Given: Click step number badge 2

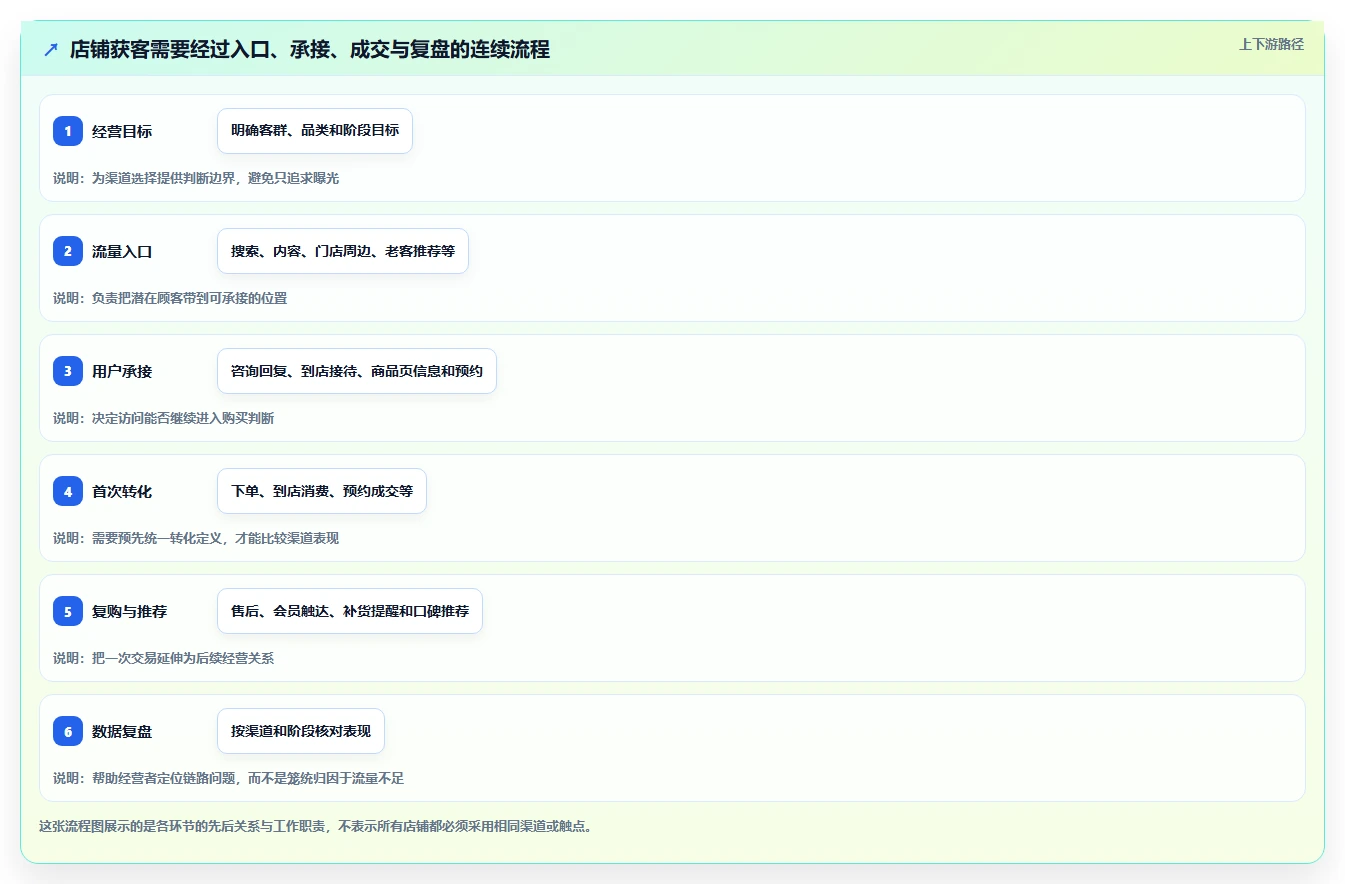Looking at the screenshot, I should coord(68,251).
